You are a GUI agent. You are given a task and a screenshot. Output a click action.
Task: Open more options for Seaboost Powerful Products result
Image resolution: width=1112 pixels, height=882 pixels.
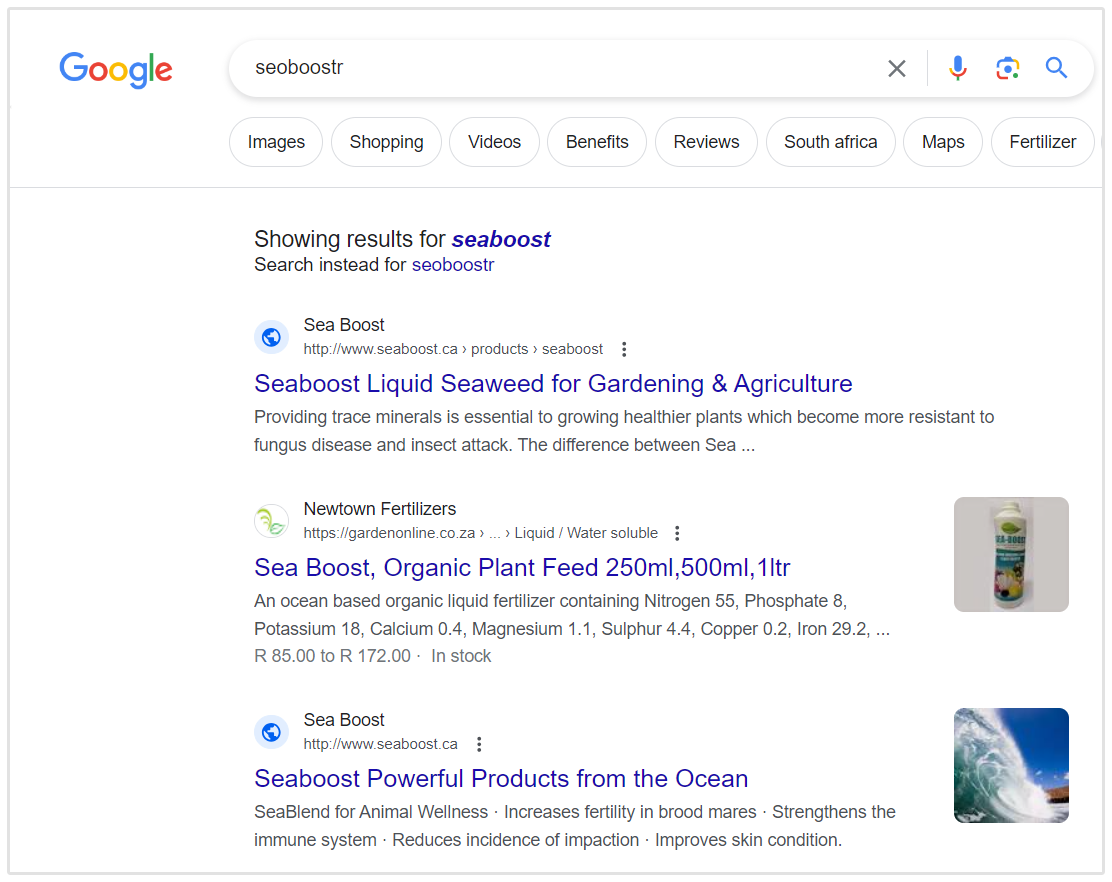click(479, 744)
